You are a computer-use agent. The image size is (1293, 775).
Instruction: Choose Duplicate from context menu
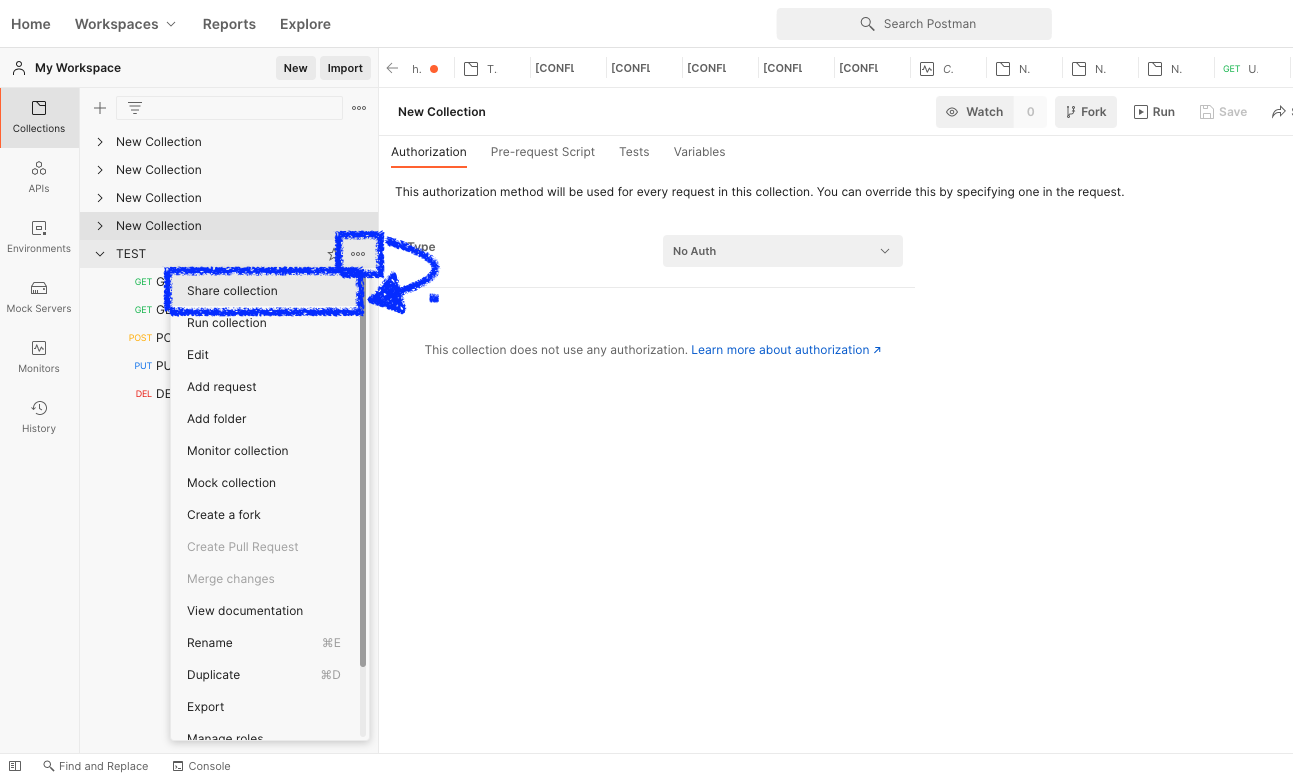click(265, 675)
